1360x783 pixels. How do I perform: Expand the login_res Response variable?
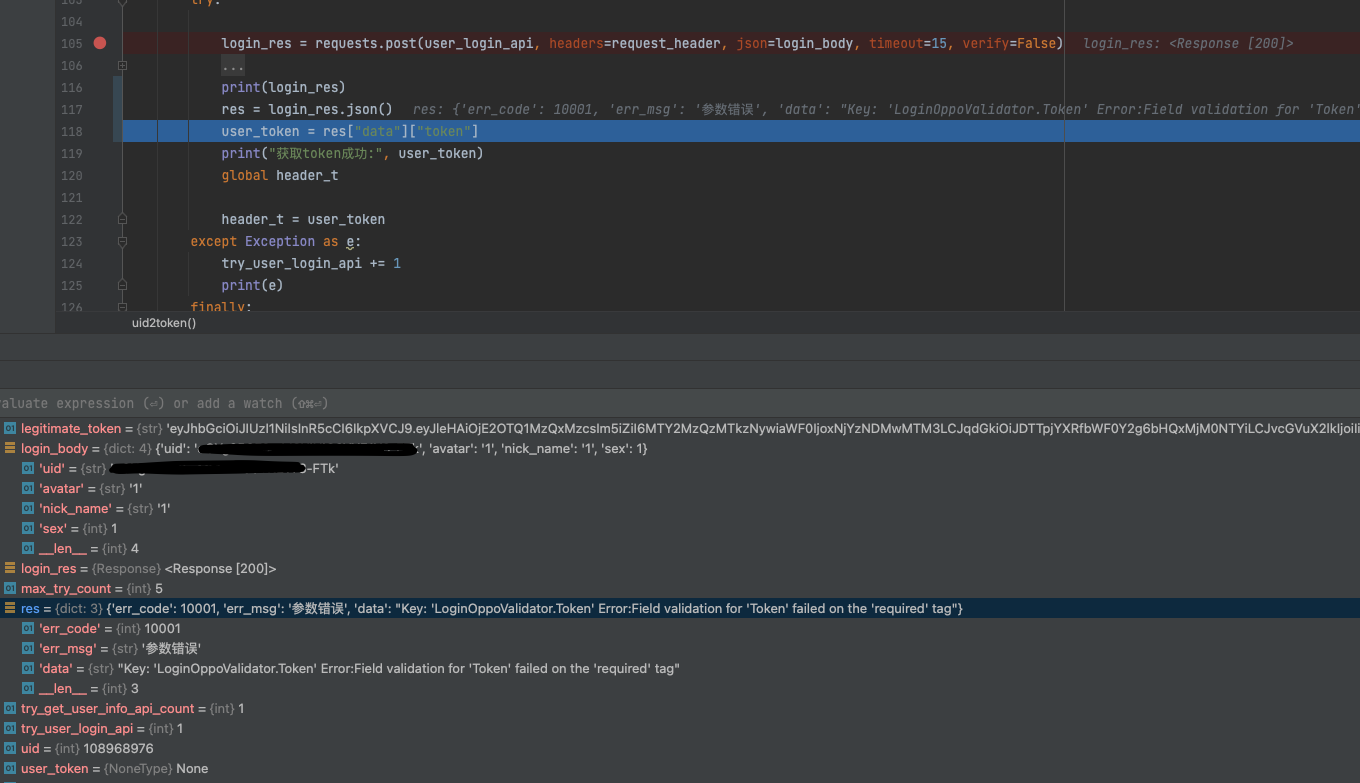pyautogui.click(x=9, y=568)
